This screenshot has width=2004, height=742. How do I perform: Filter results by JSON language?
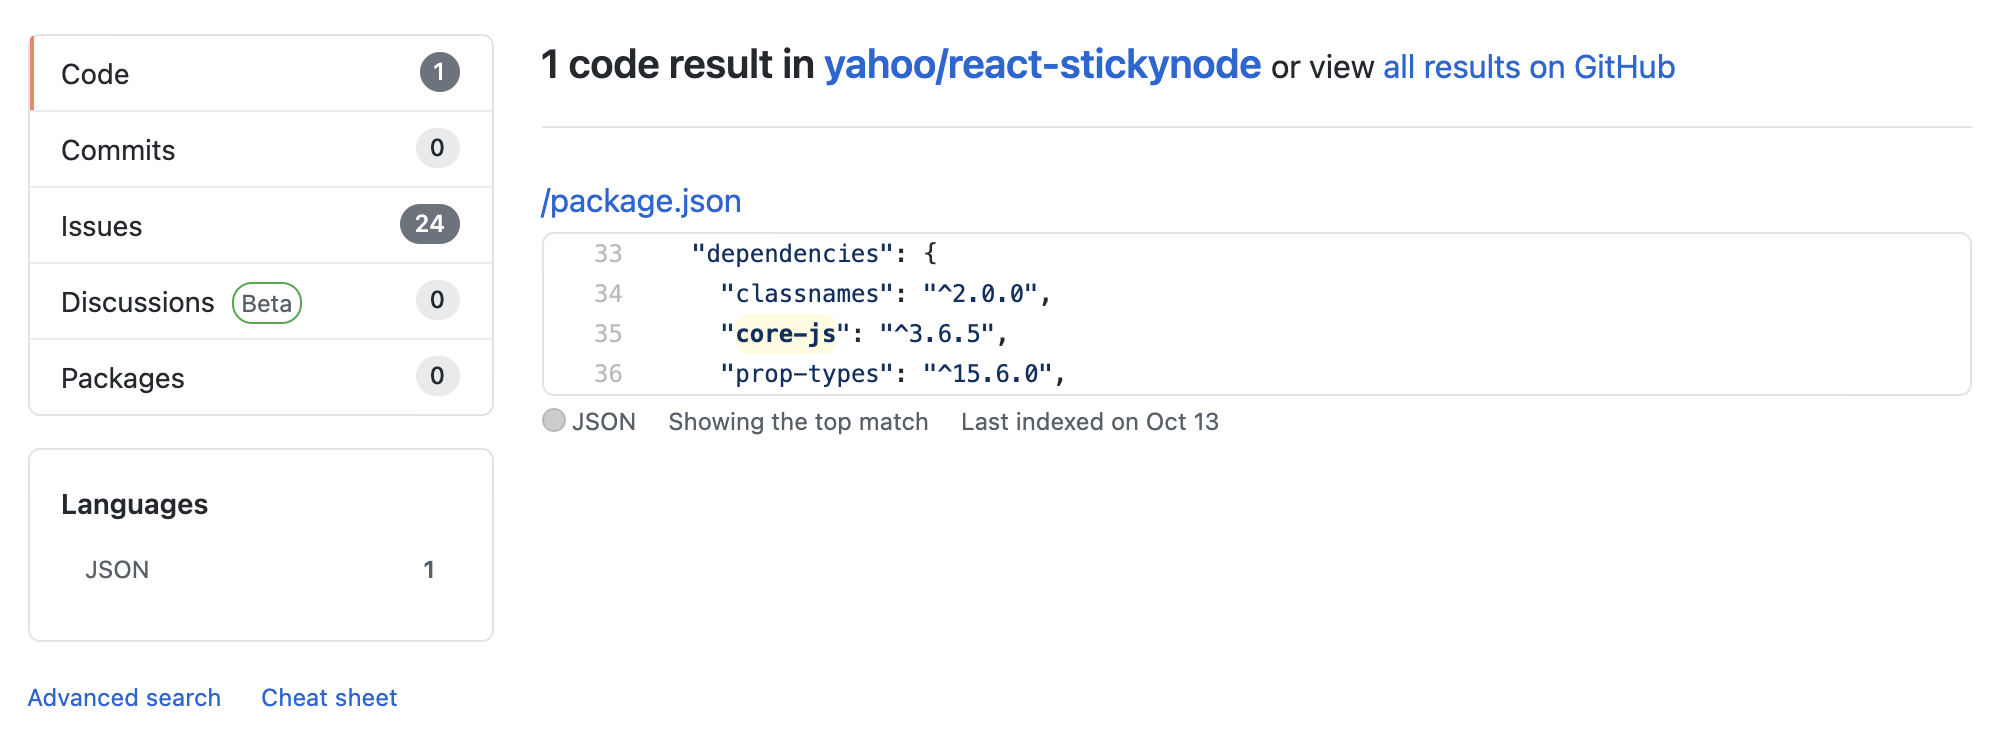[x=116, y=569]
